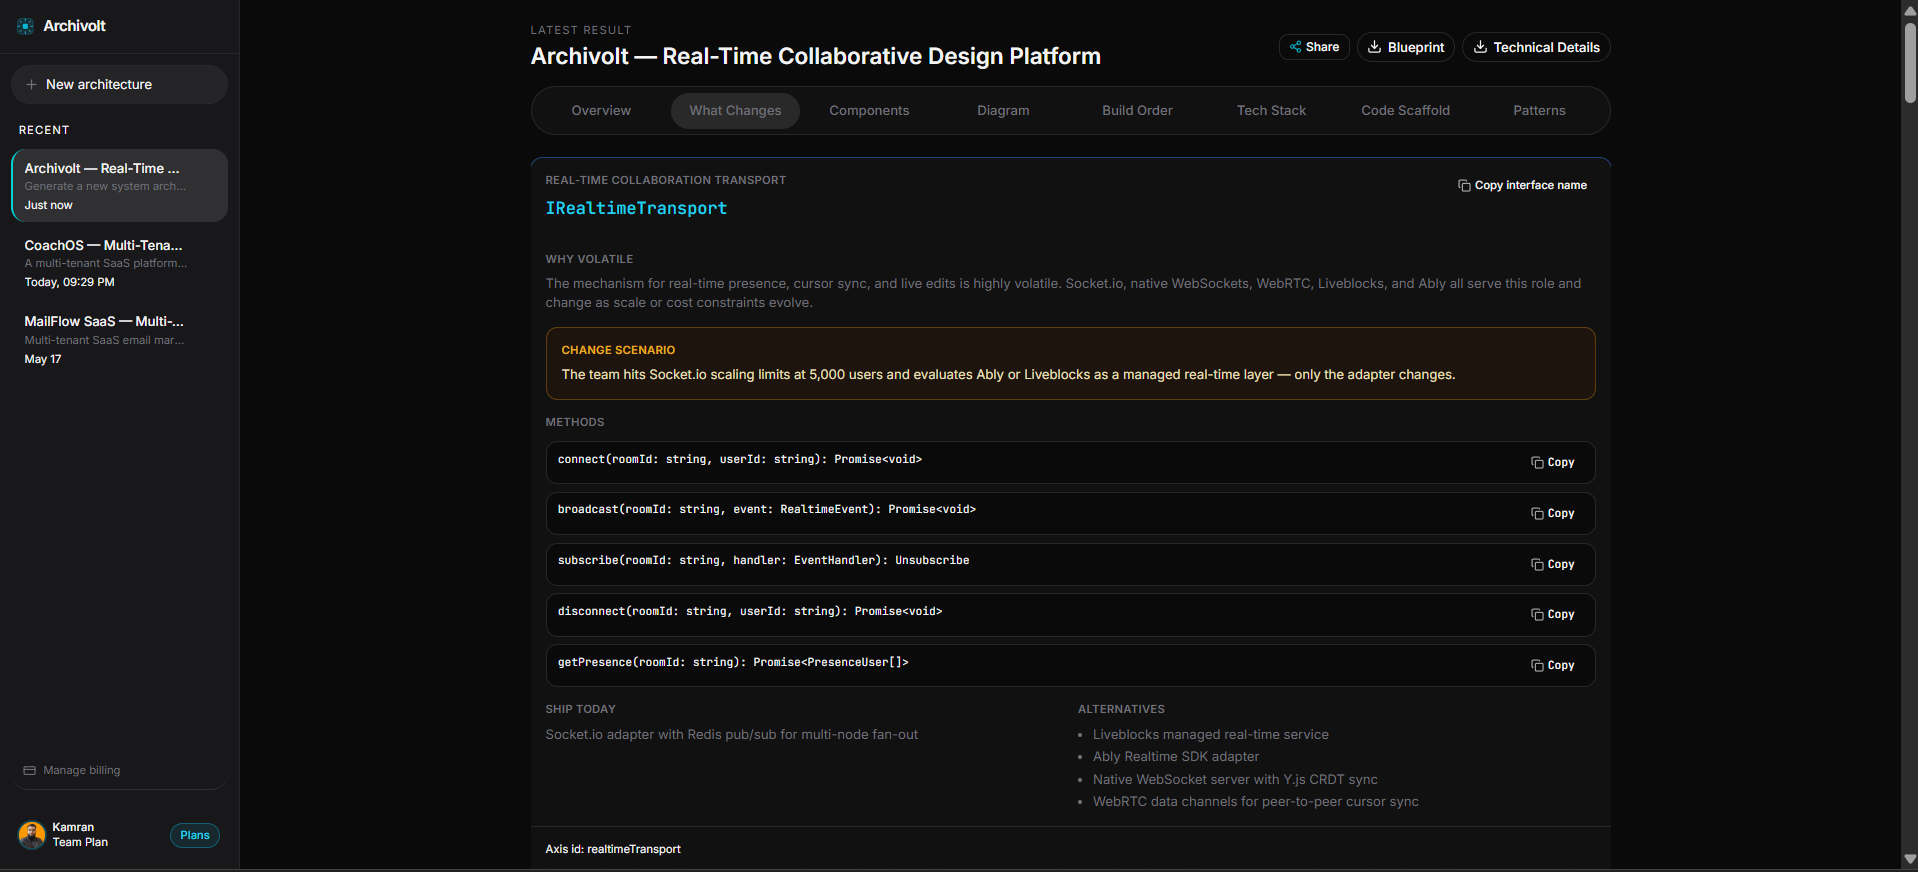Click the Axis id: realtimeTransport text
This screenshot has height=872, width=1918.
click(x=613, y=850)
